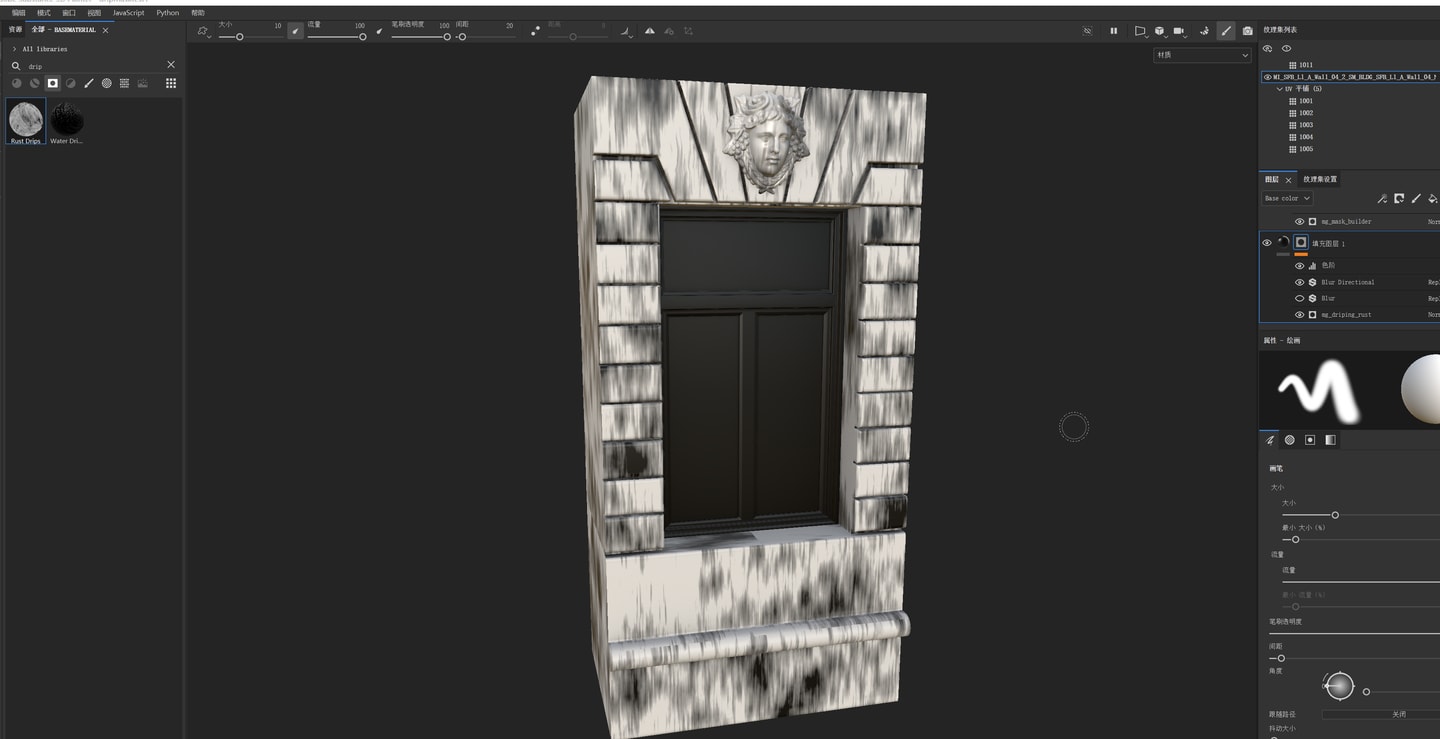The image size is (1440, 739).
Task: Open the Python menu
Action: (168, 13)
